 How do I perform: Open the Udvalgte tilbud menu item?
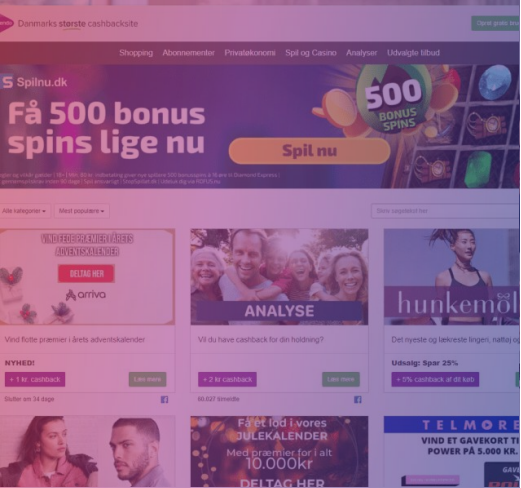[413, 53]
